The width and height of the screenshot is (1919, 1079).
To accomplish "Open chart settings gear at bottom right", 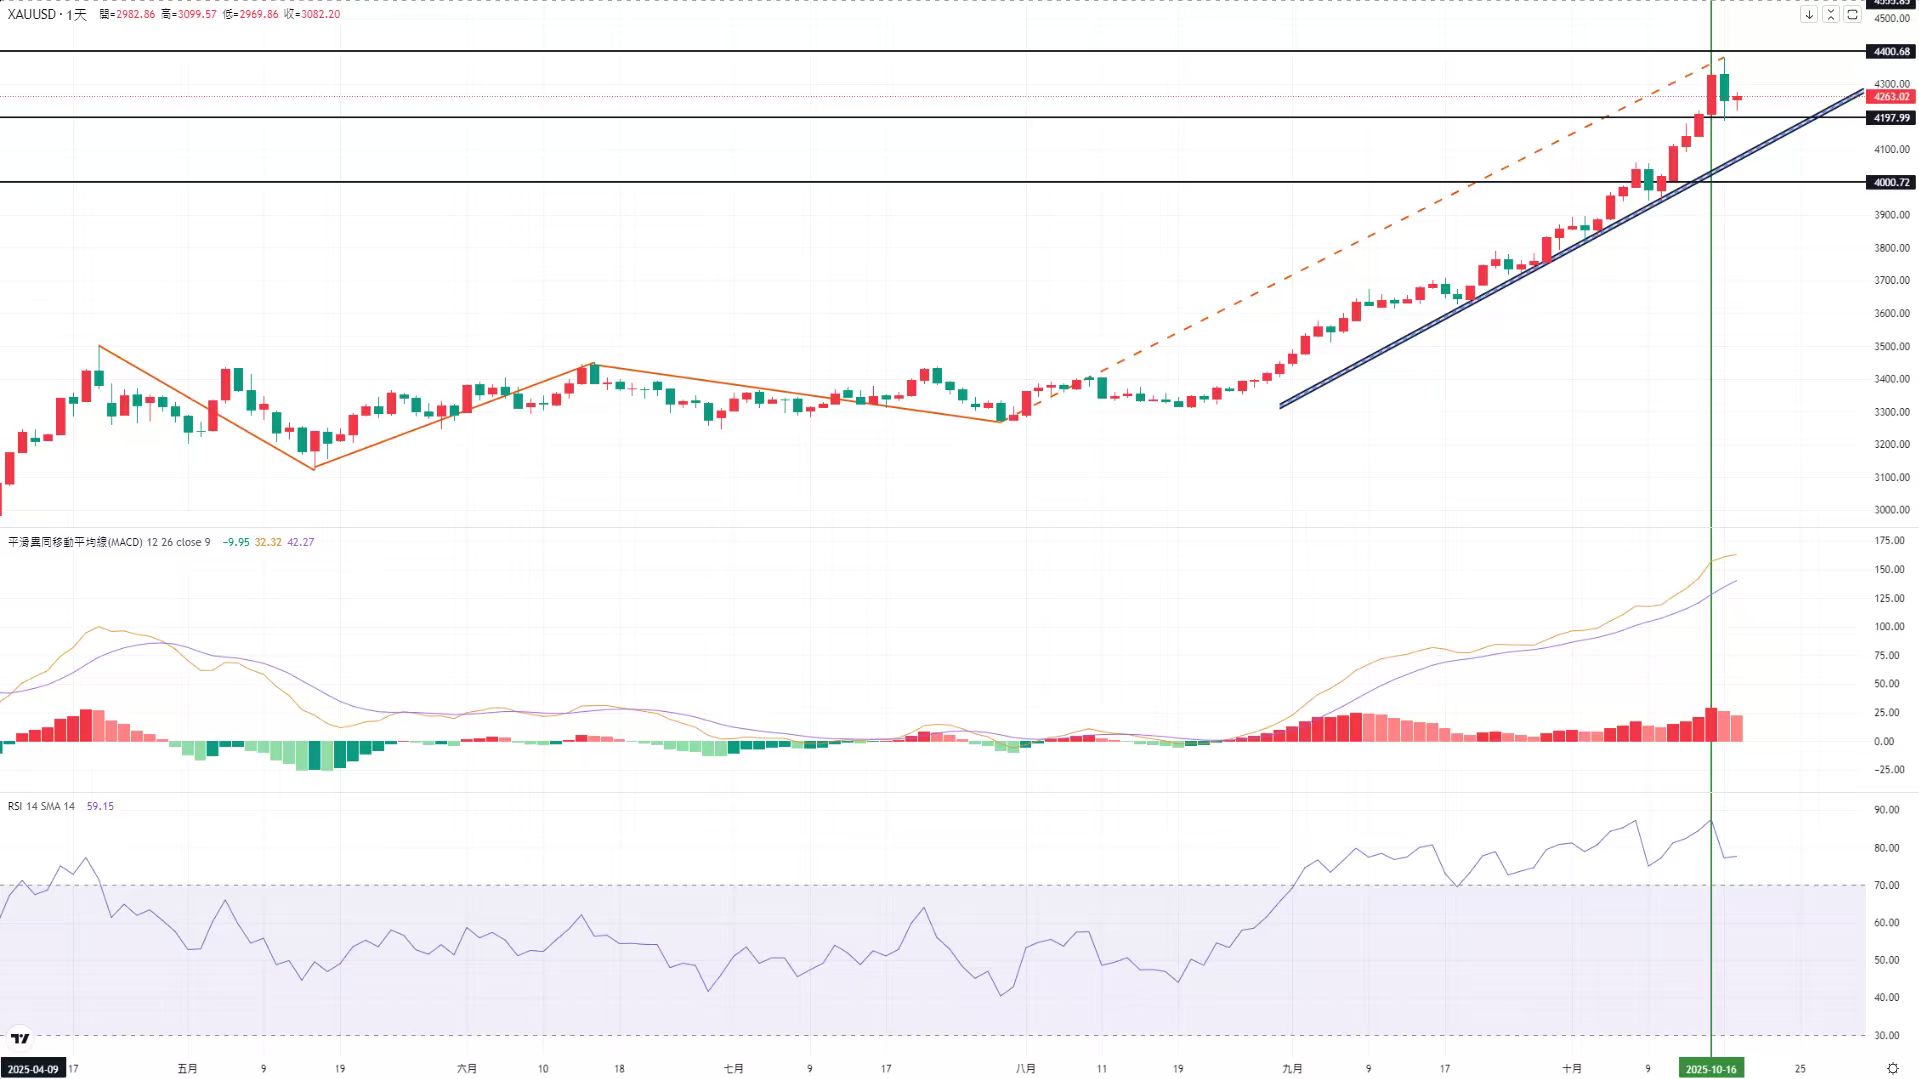I will pos(1892,1068).
